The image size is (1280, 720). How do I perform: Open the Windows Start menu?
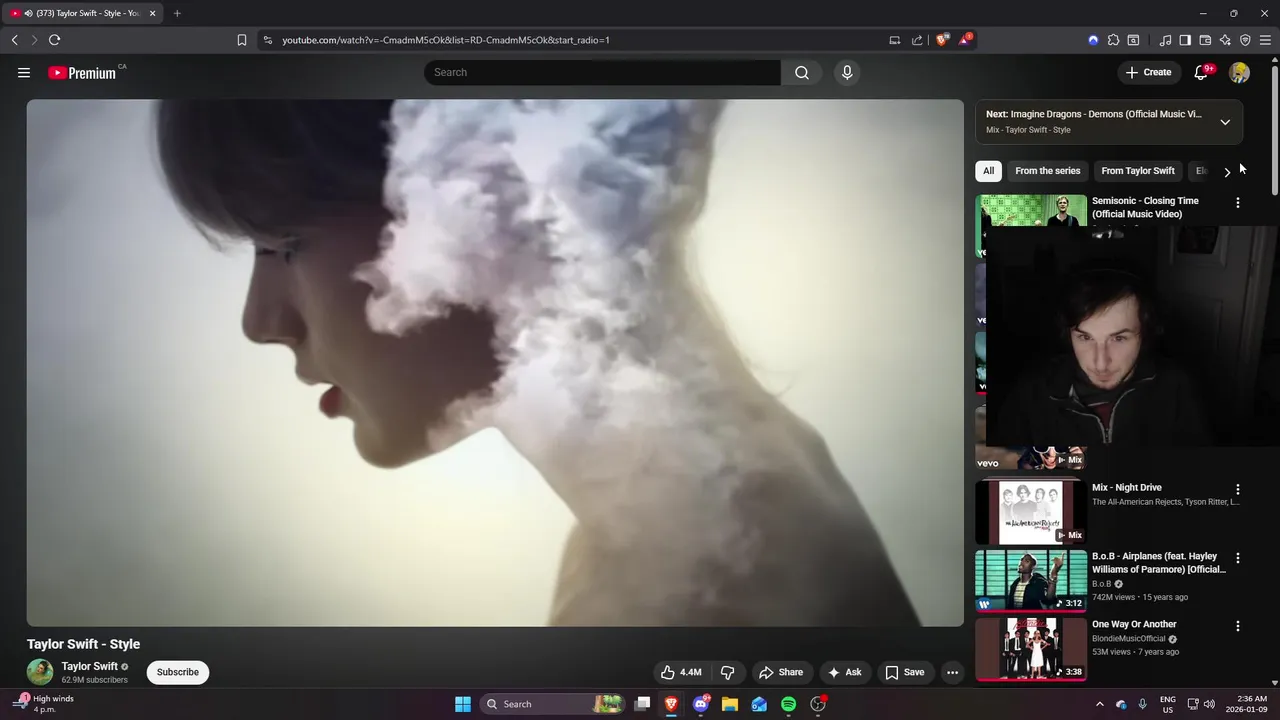click(x=463, y=704)
